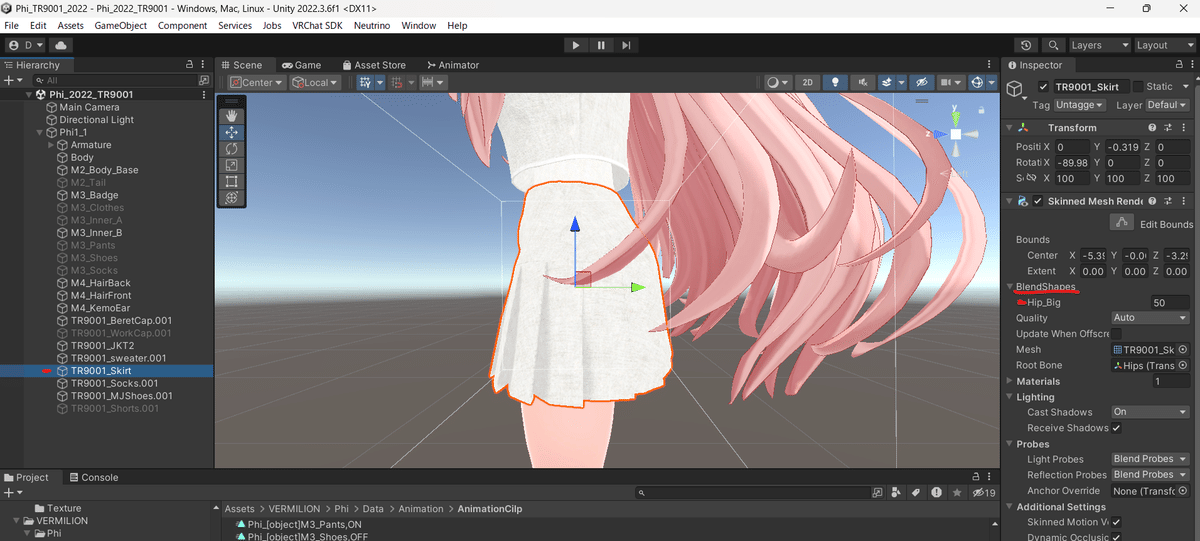Select the Rotate tool

click(x=231, y=149)
